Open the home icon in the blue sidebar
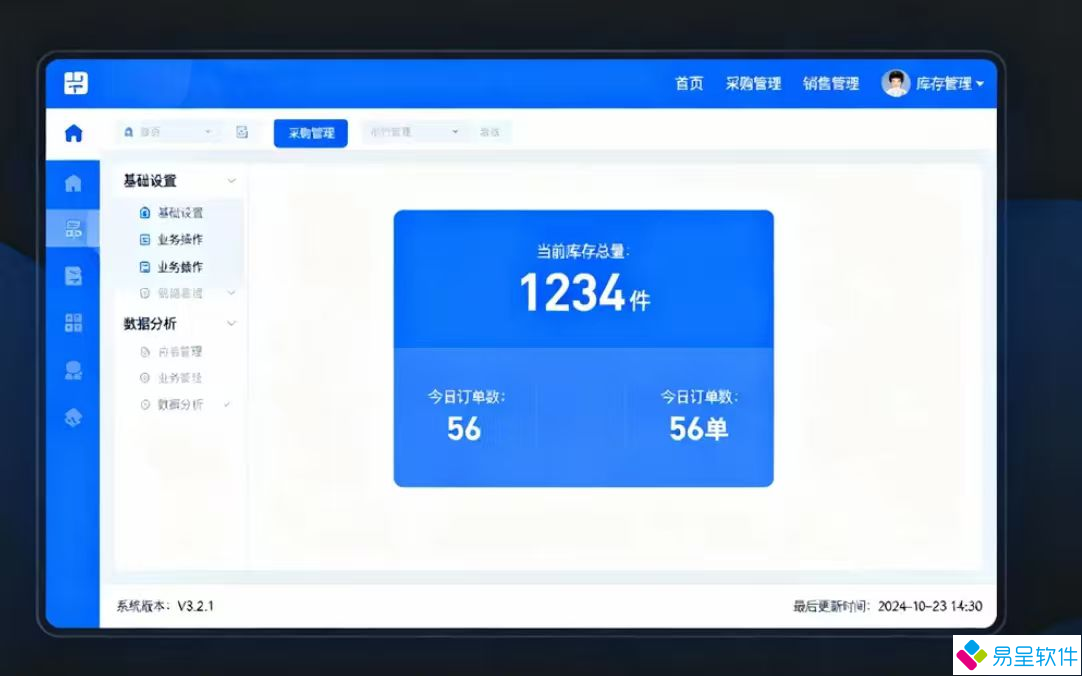 click(73, 183)
